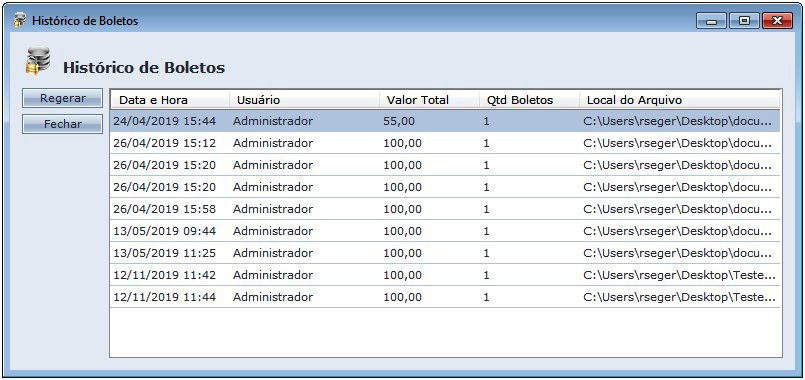Viewport: 805px width, 380px height.
Task: Select the row dated 26/04/2019 15:58
Action: (x=445, y=209)
